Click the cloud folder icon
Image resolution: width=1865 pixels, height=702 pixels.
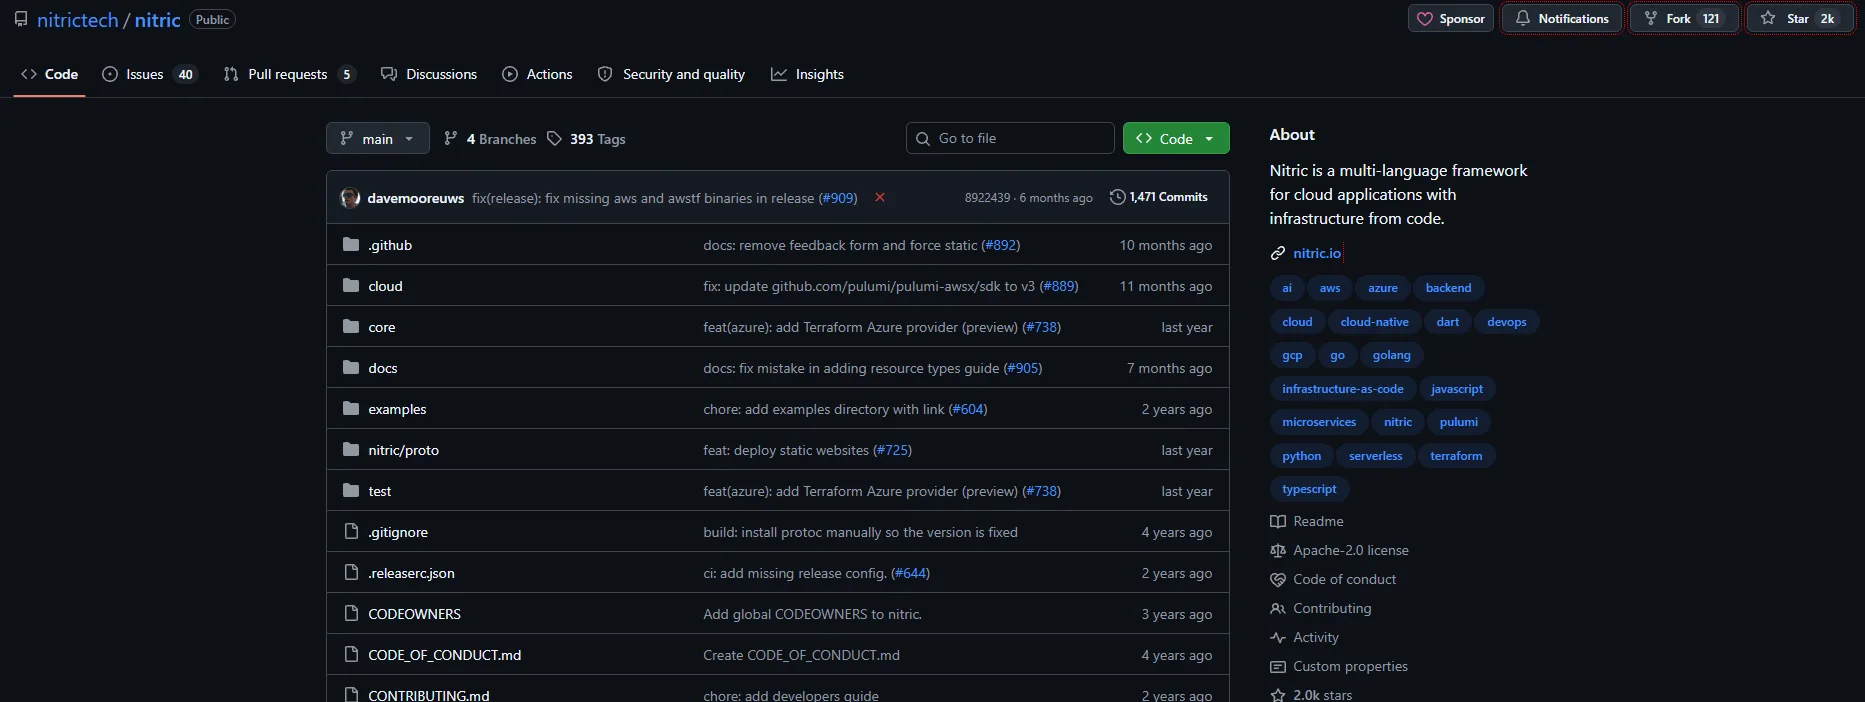(x=350, y=285)
